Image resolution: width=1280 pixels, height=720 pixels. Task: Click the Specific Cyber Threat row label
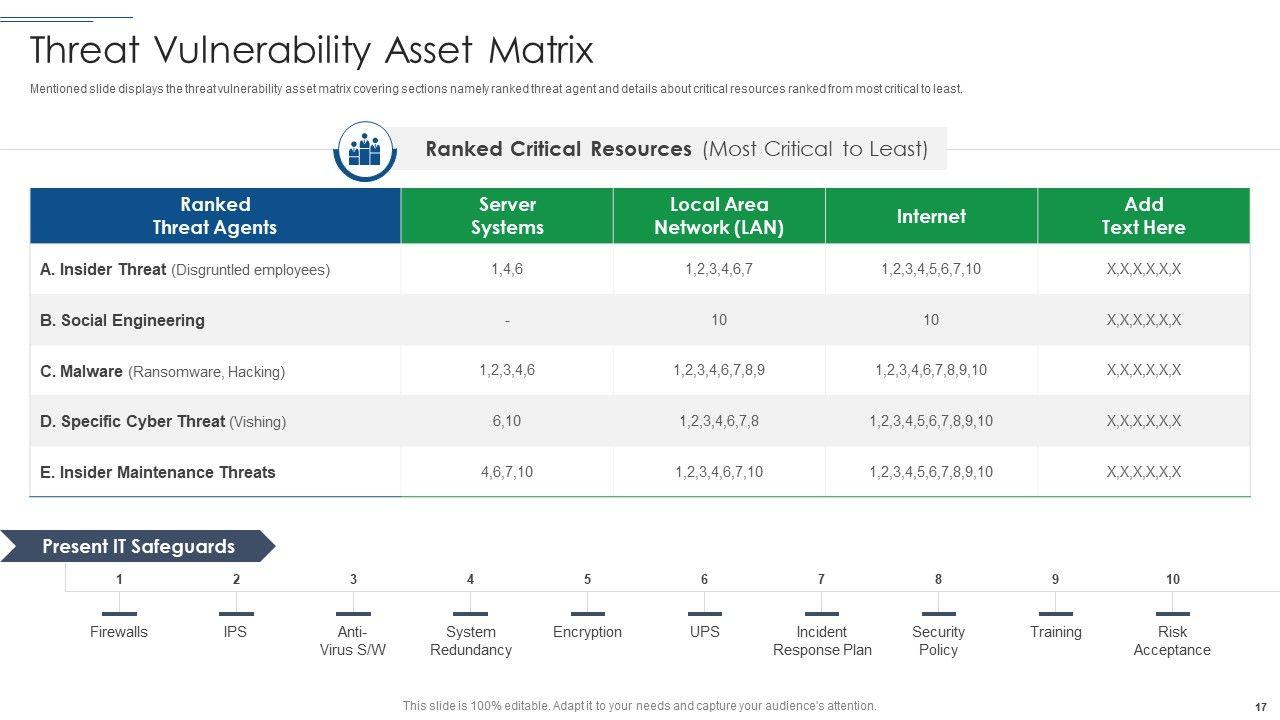point(163,422)
